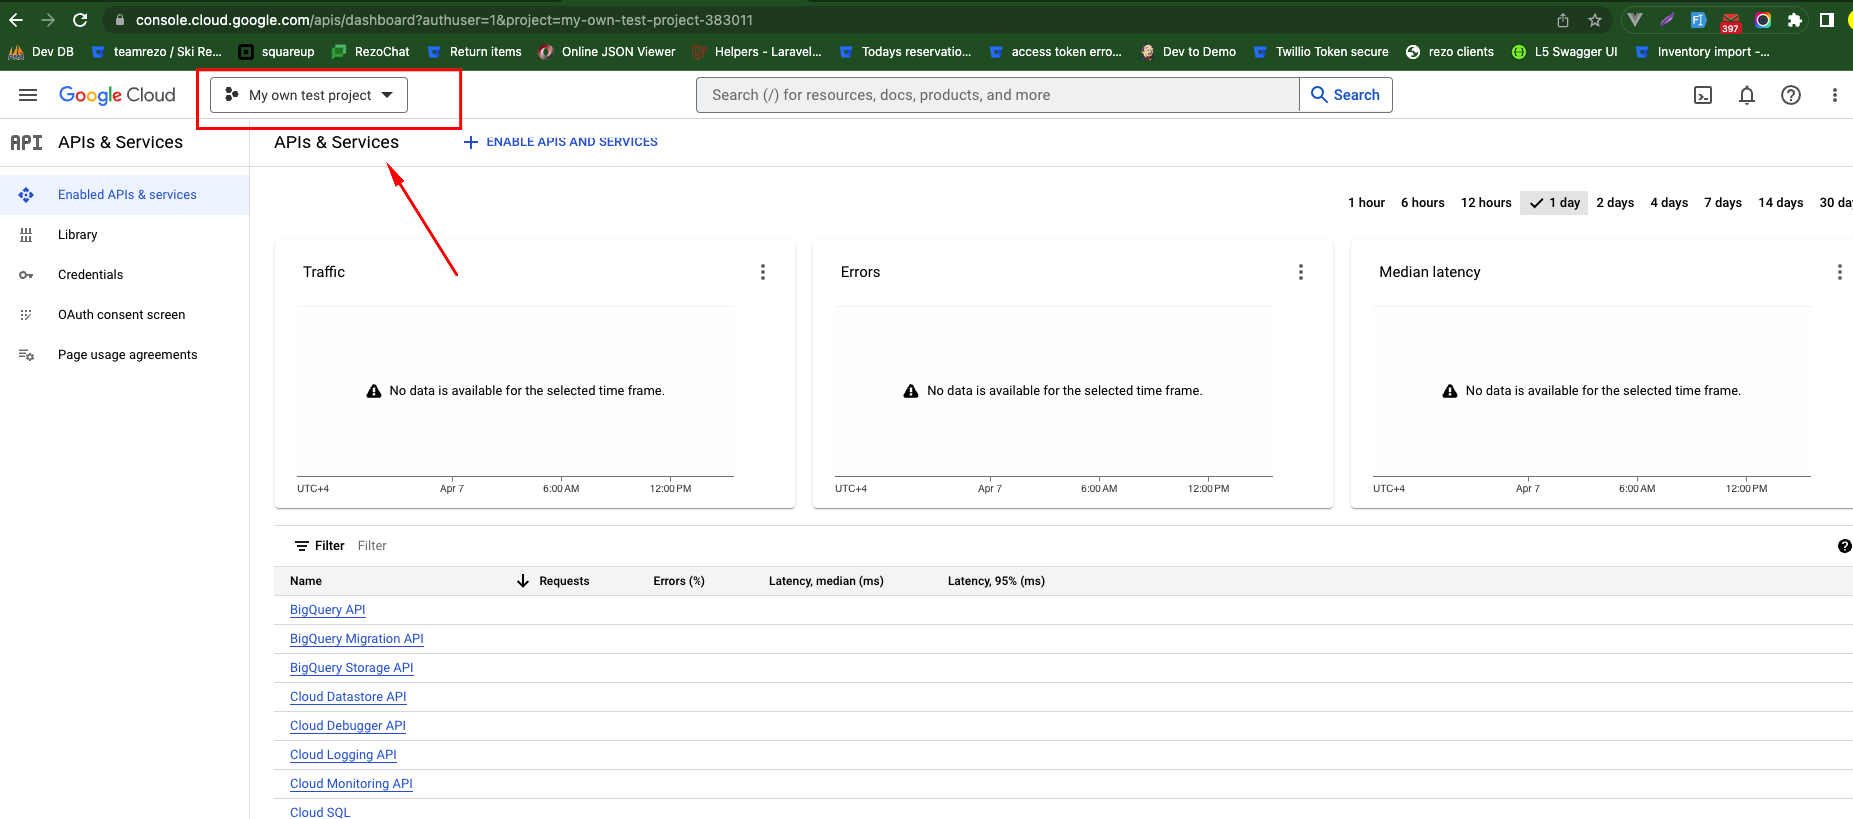Click the Enabled APIs diamond icon
Viewport: 1853px width, 819px height.
26,195
